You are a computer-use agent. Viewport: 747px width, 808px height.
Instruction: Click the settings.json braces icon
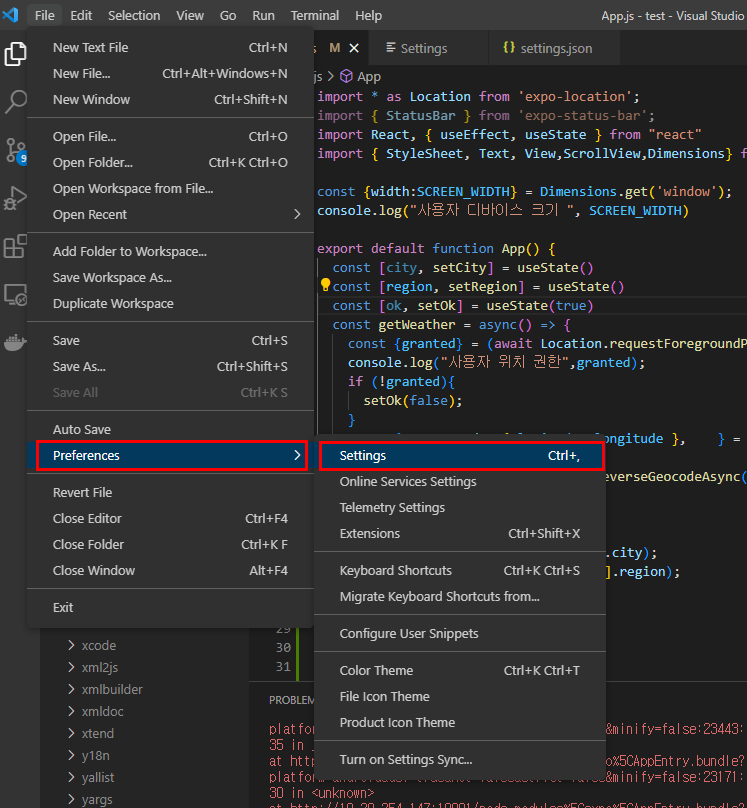tap(508, 47)
